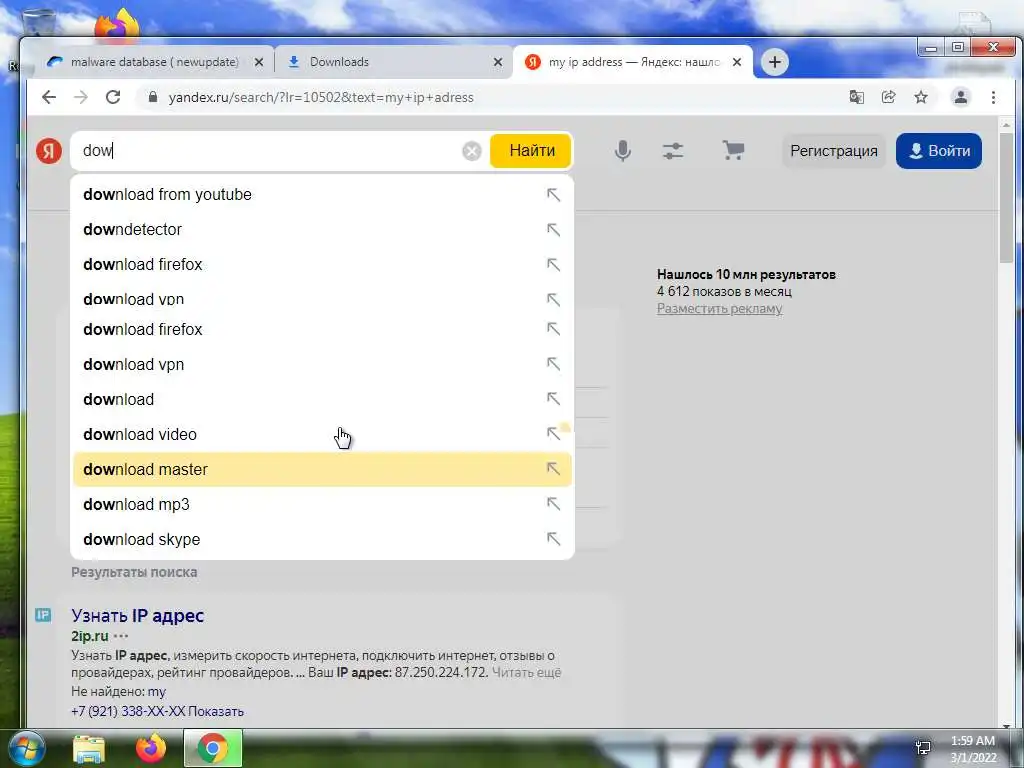Click Показать phone number link

pos(216,711)
